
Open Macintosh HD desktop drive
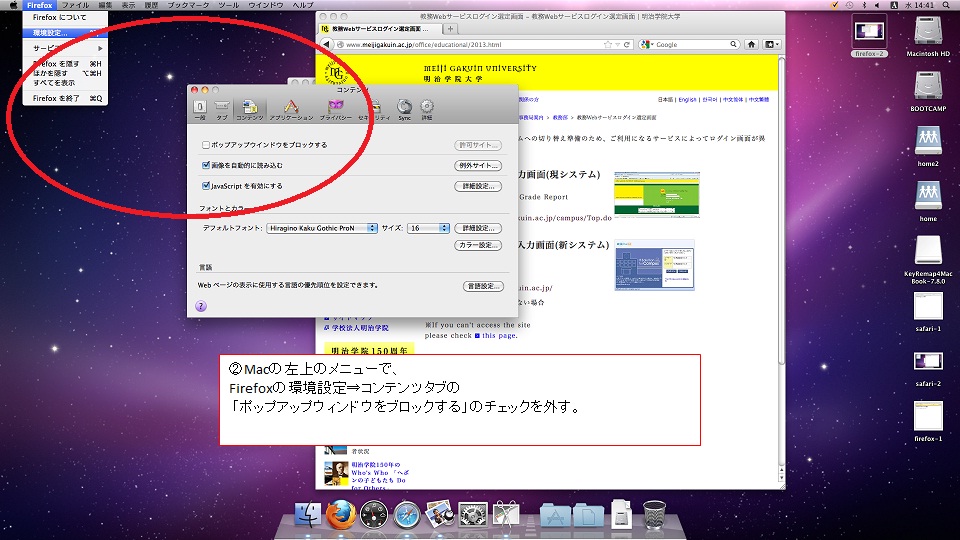(x=928, y=36)
